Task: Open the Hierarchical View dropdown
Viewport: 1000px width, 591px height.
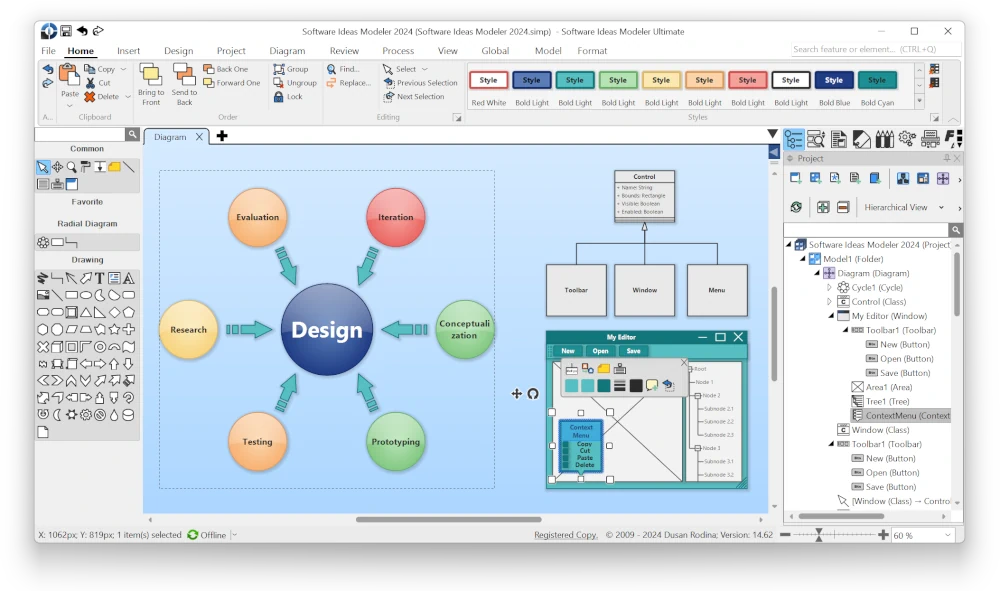Action: point(941,207)
